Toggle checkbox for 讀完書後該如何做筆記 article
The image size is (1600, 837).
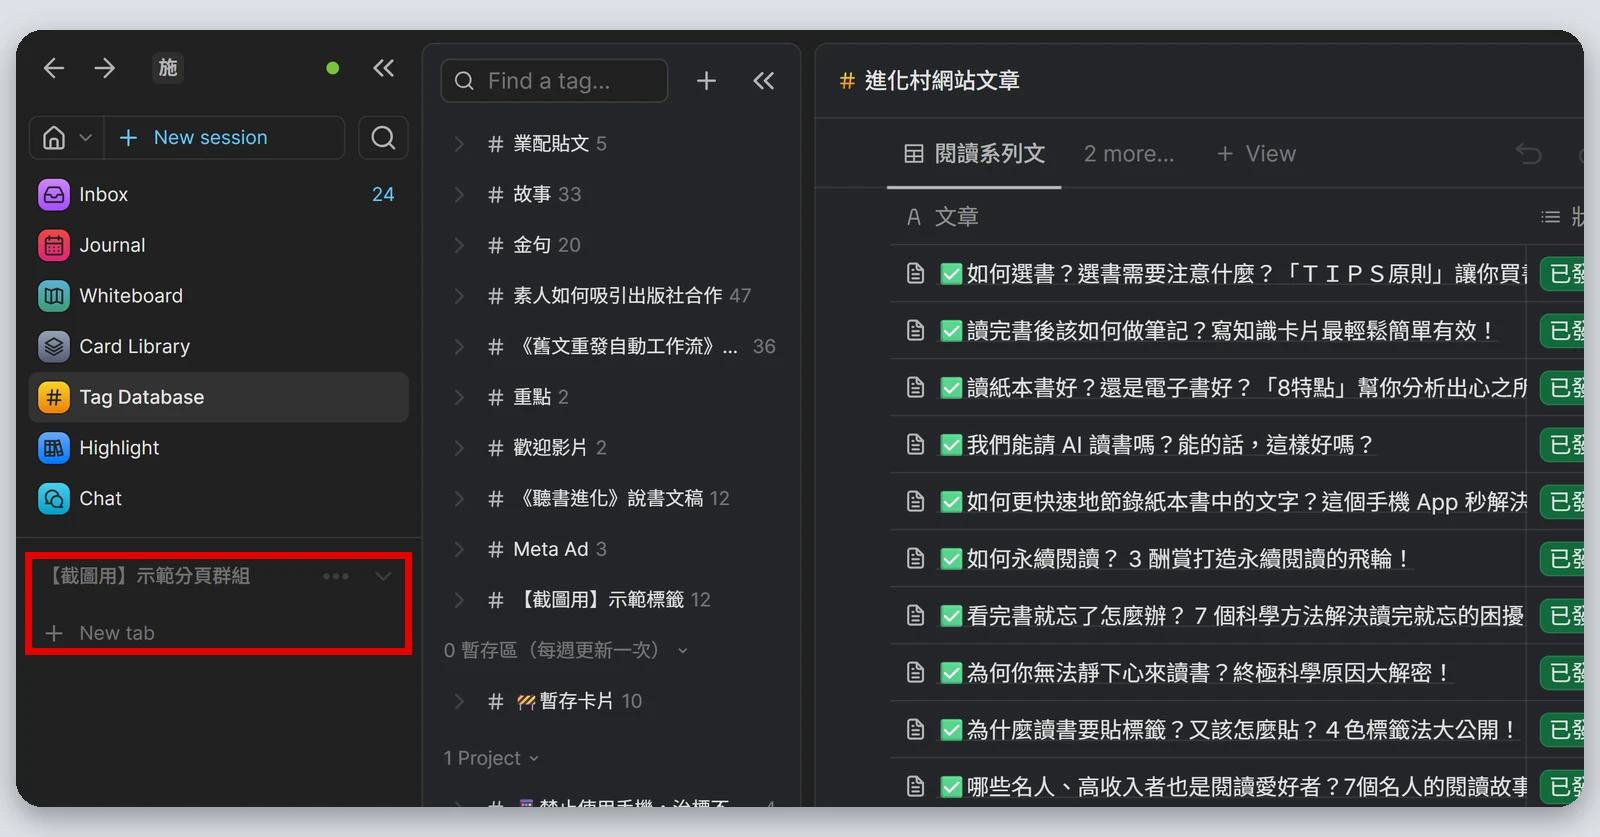click(951, 331)
